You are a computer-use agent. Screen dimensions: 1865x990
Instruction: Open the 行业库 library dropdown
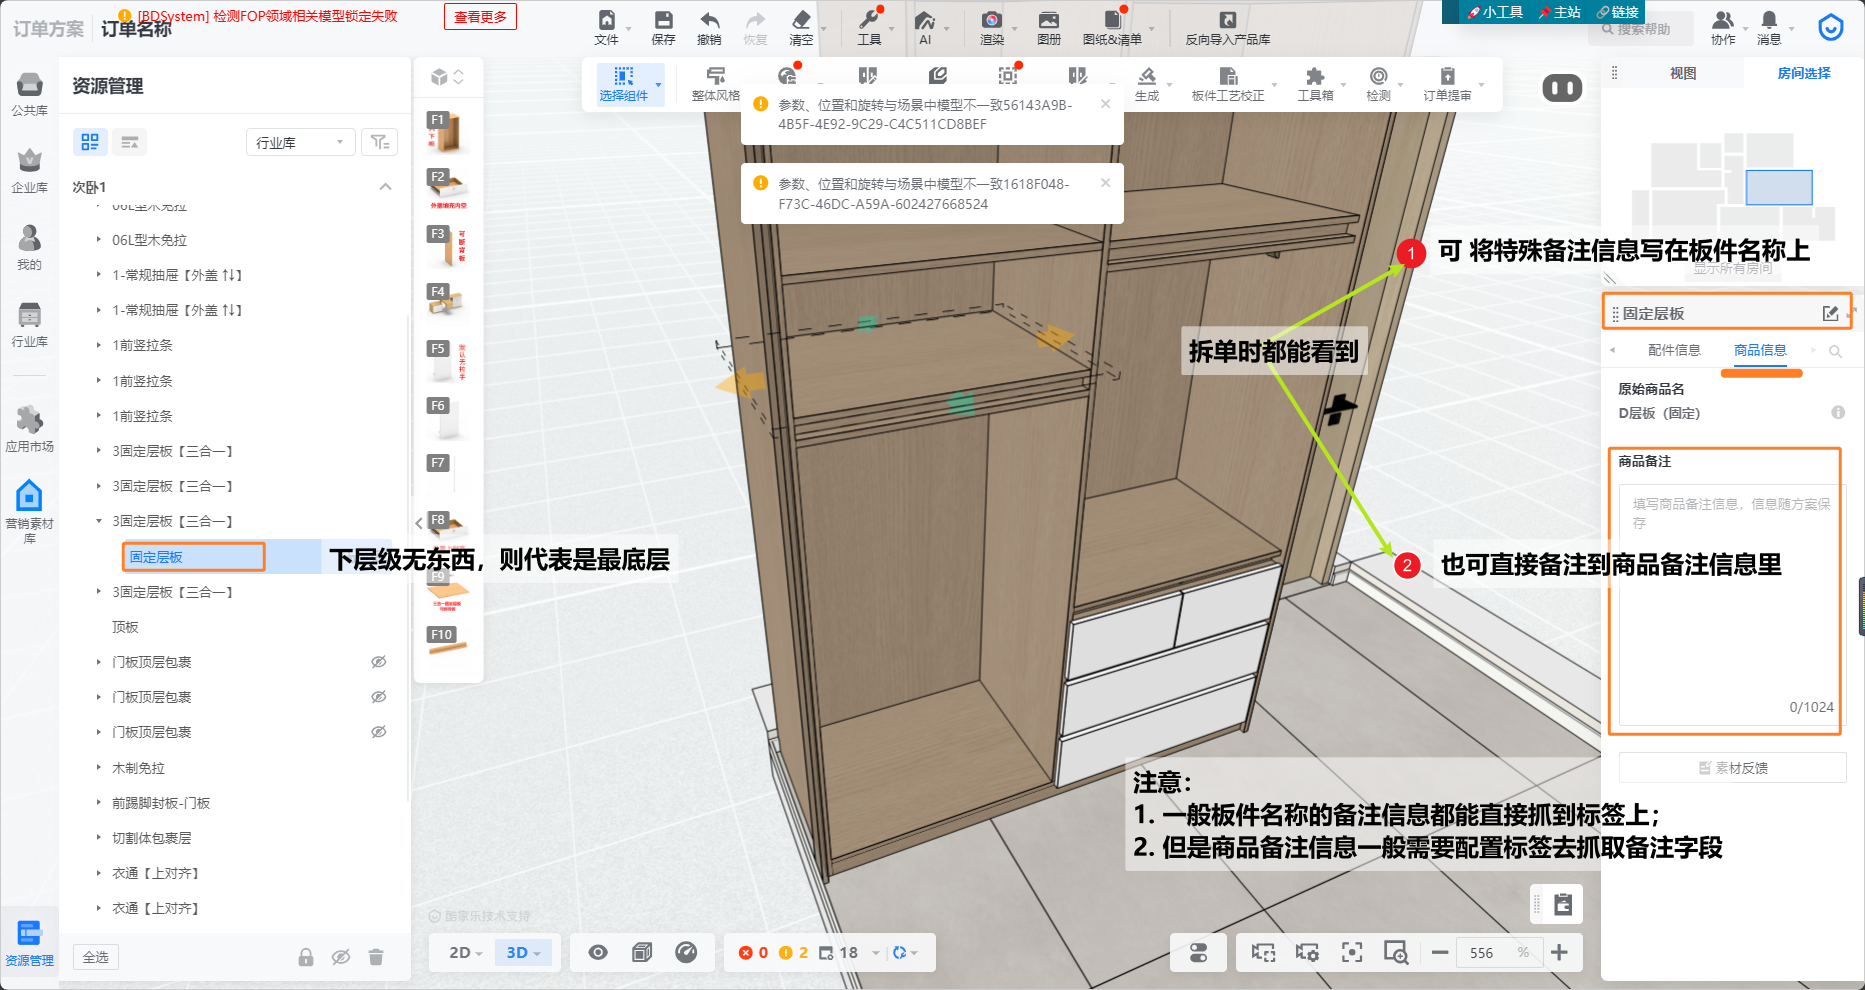pos(300,143)
